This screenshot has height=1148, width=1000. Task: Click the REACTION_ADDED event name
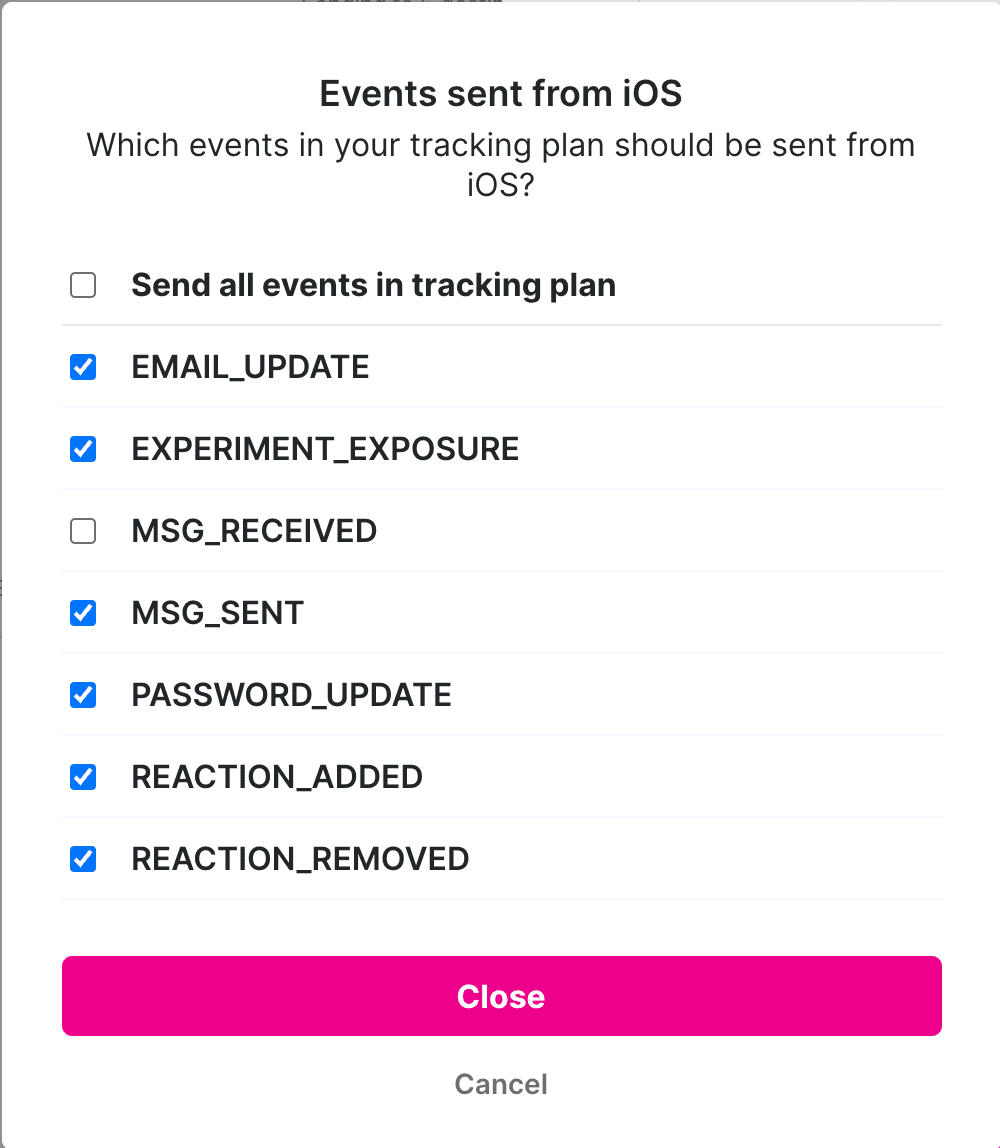click(x=277, y=777)
